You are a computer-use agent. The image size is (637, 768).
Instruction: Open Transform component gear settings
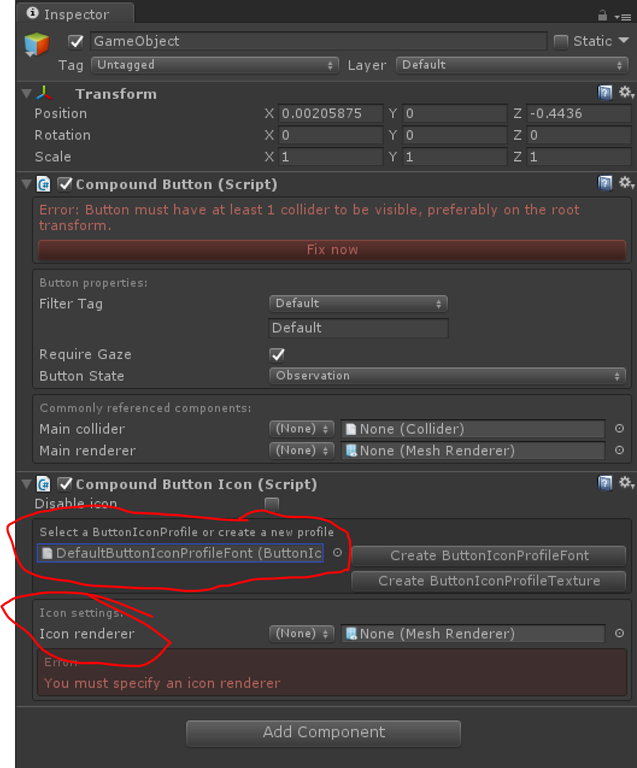pyautogui.click(x=626, y=92)
